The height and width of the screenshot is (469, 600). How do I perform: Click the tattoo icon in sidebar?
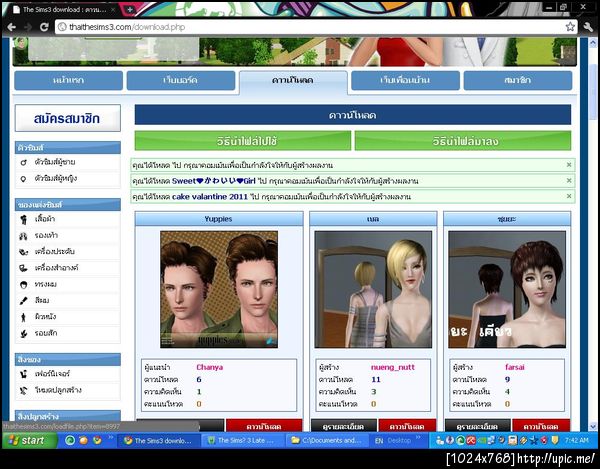23,334
